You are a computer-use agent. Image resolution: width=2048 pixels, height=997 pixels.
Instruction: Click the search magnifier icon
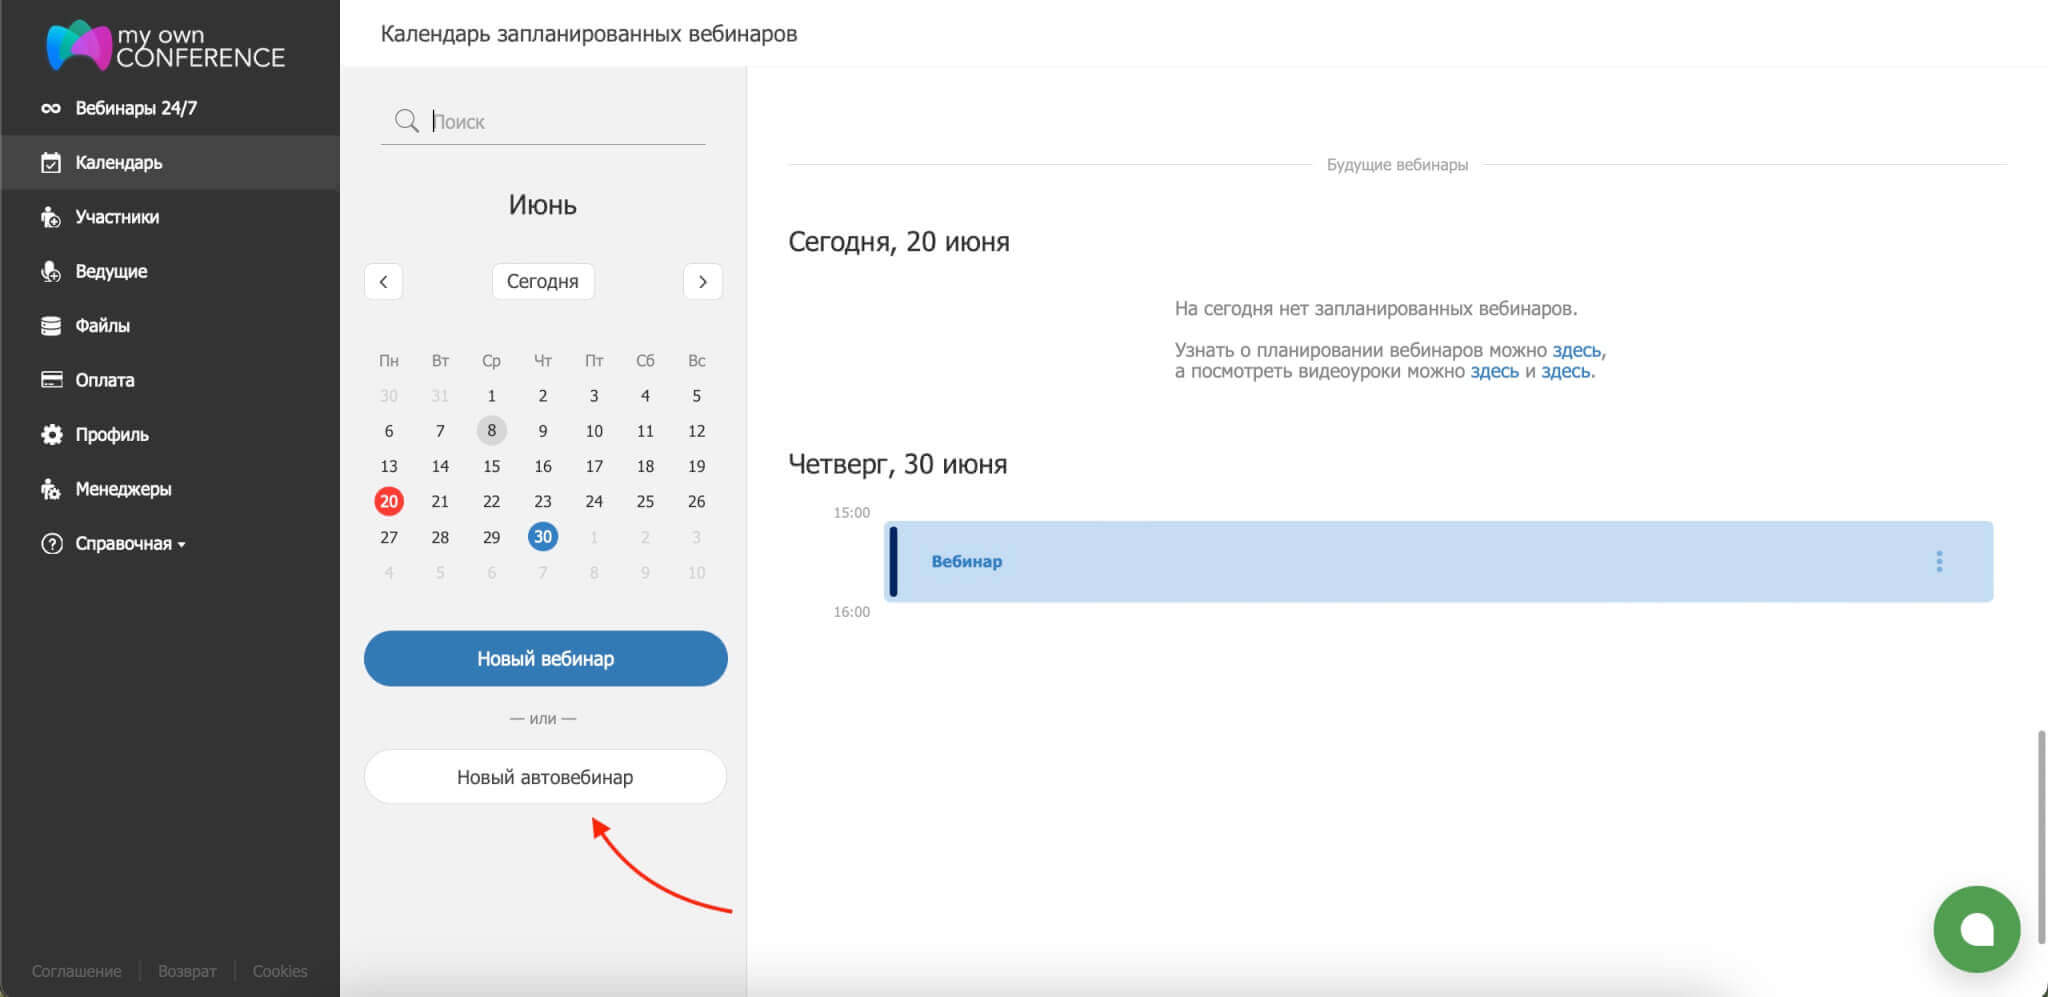pyautogui.click(x=407, y=120)
